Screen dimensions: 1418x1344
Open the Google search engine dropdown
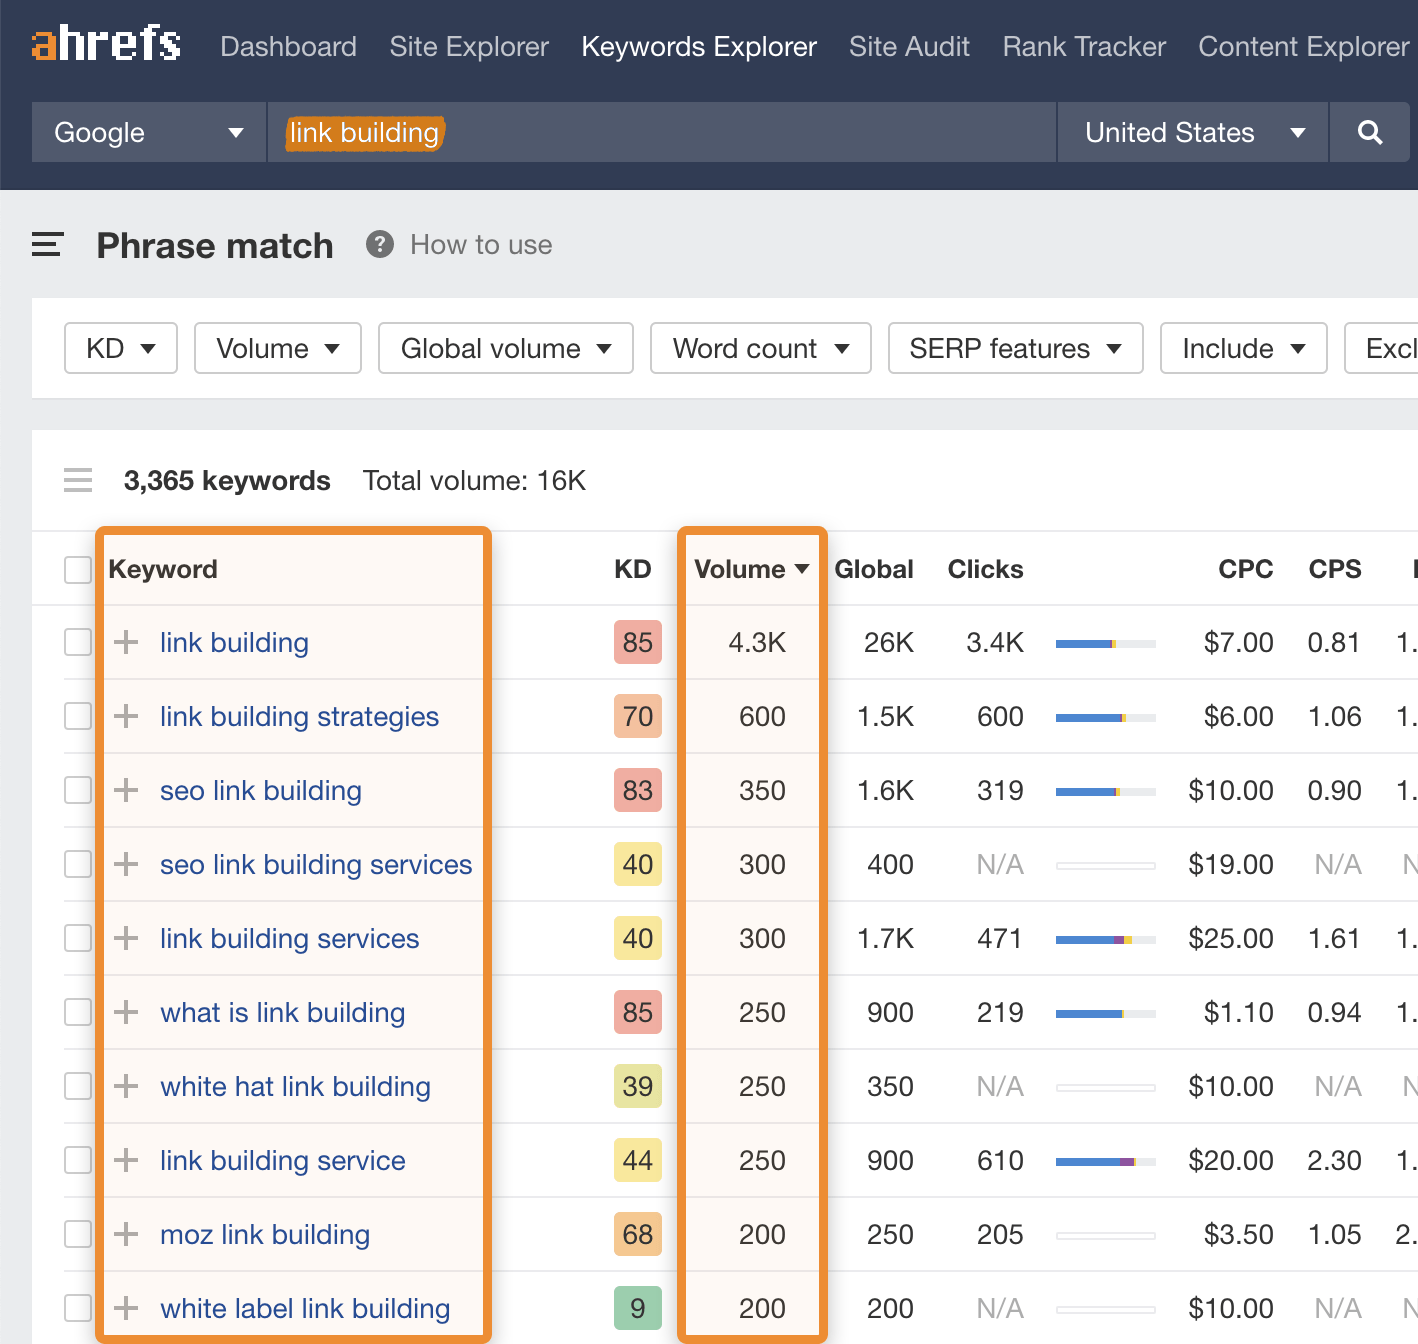(x=149, y=132)
